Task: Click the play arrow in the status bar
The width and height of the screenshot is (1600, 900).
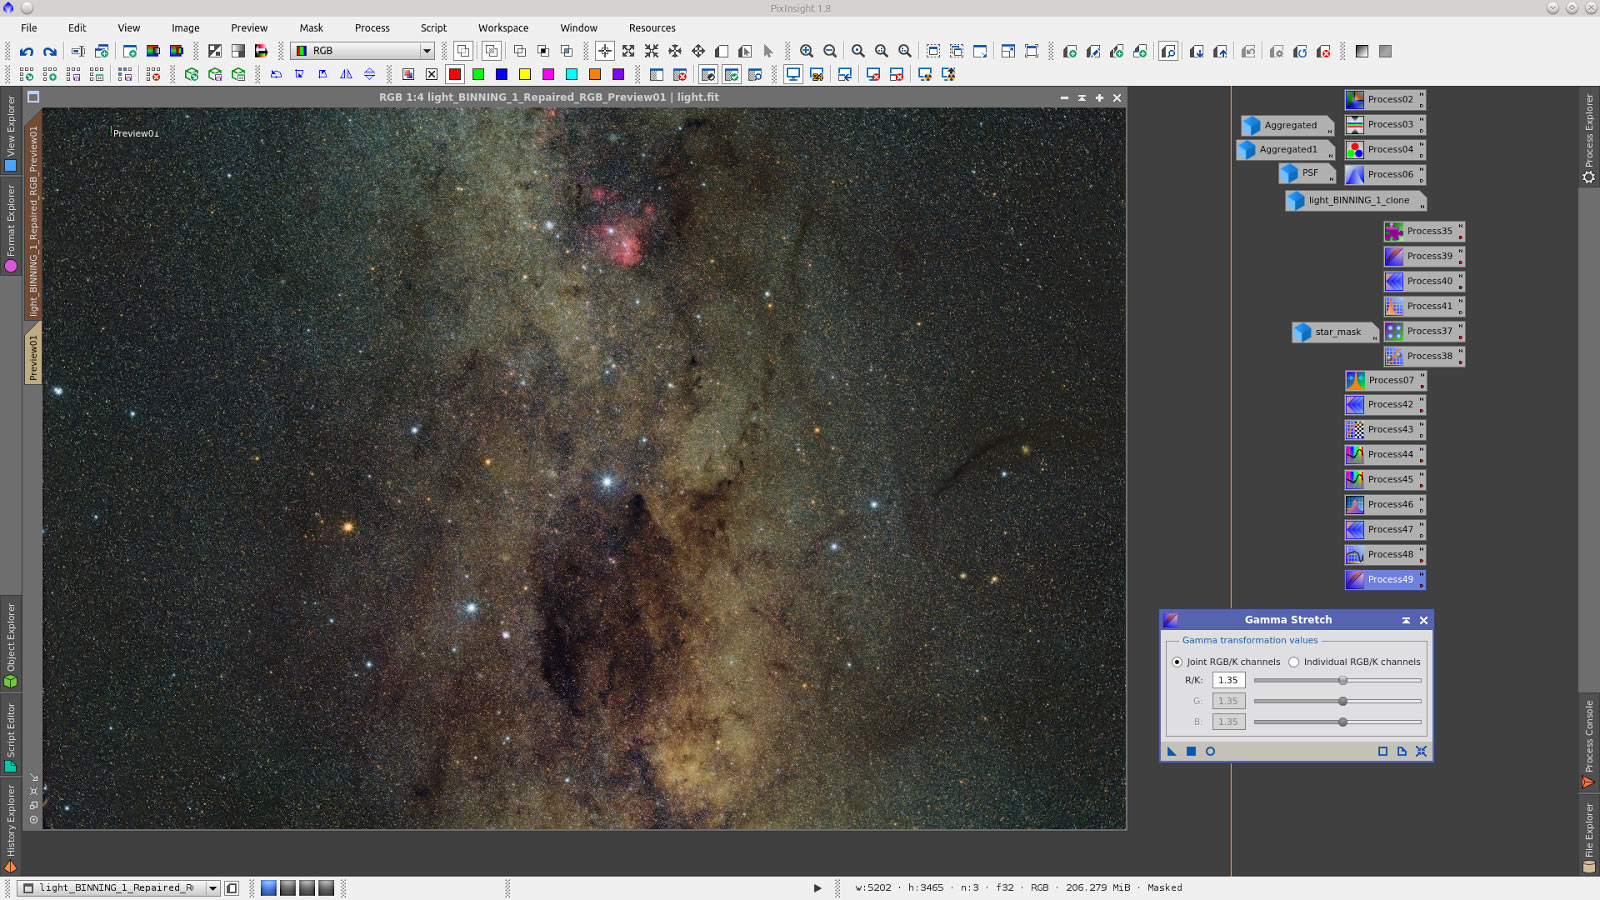Action: pyautogui.click(x=817, y=888)
